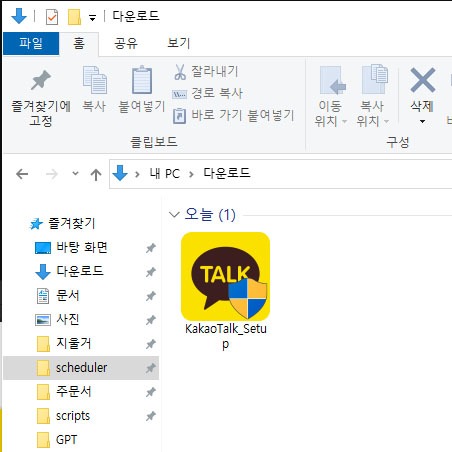Switch to the Share (공유) tab

[126, 44]
